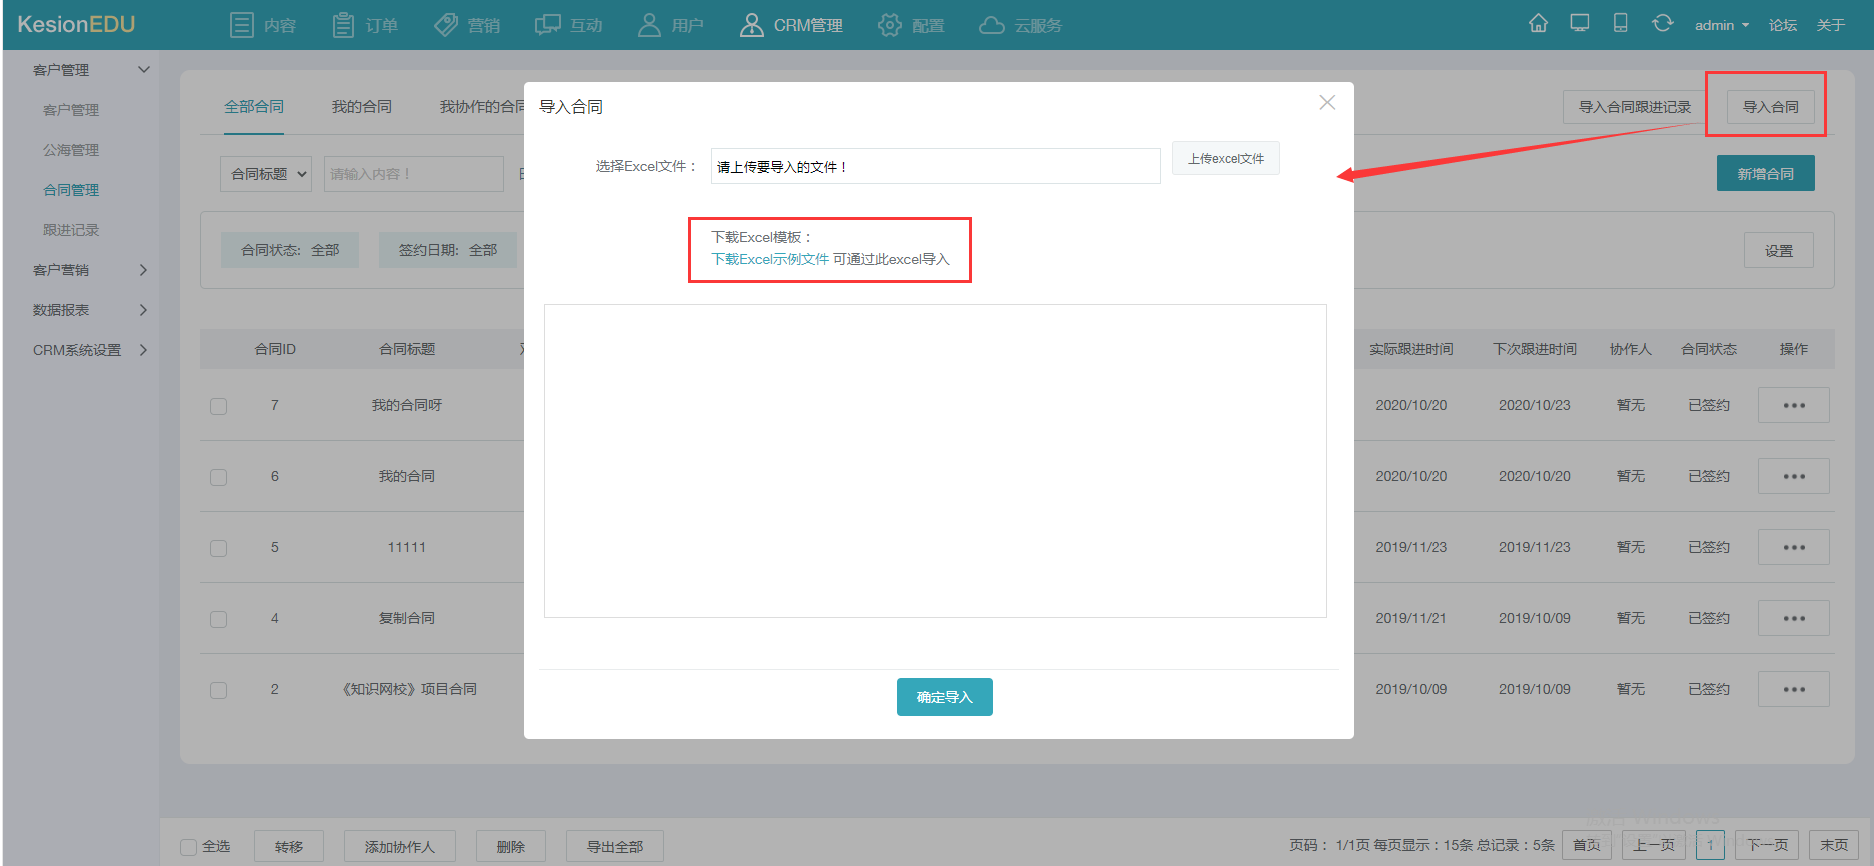The image size is (1874, 866).
Task: Click the refresh cache icon
Action: [x=1662, y=23]
